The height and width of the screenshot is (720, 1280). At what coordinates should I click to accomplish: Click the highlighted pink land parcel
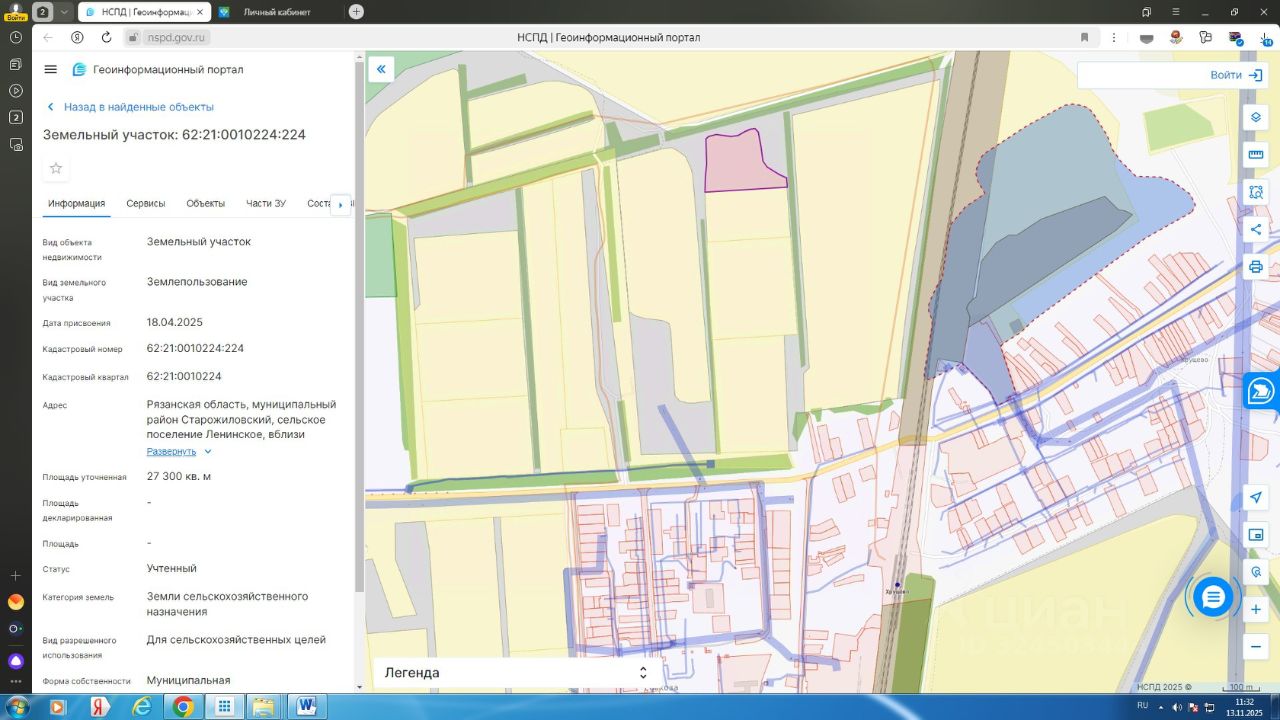(740, 165)
